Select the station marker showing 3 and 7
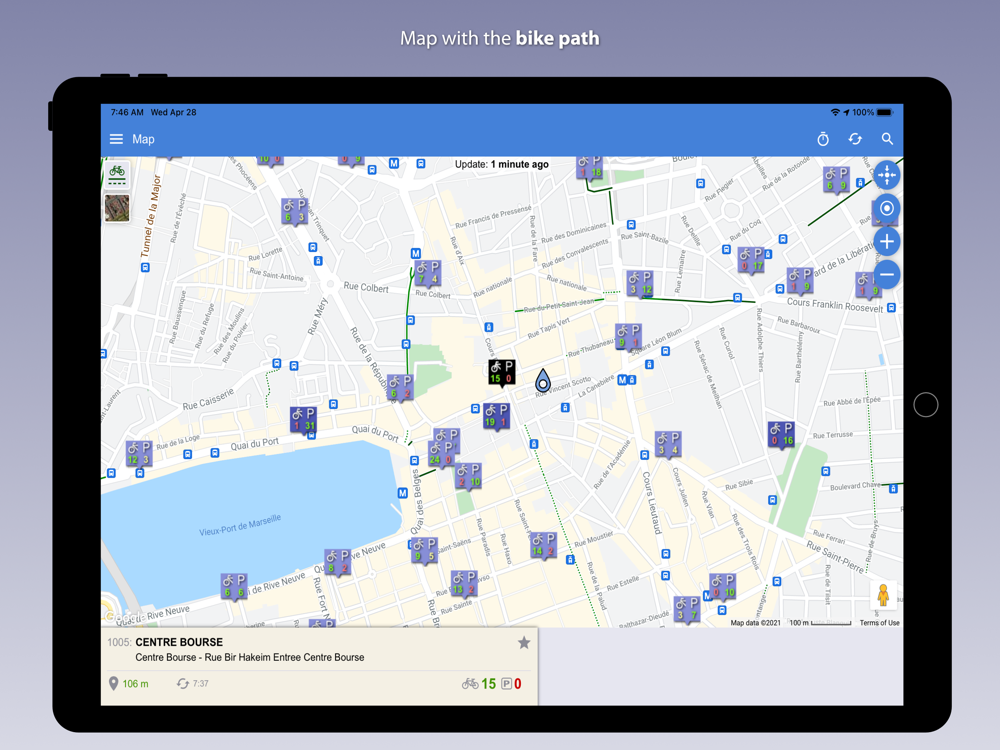The width and height of the screenshot is (1000, 750). tap(687, 610)
